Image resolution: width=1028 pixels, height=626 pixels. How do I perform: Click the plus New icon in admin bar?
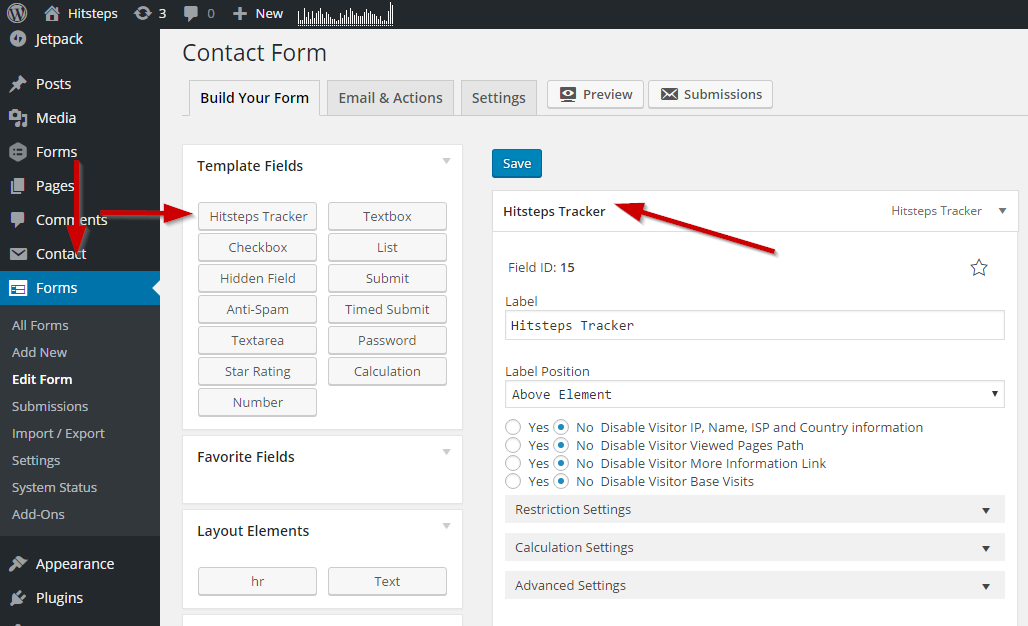click(240, 13)
